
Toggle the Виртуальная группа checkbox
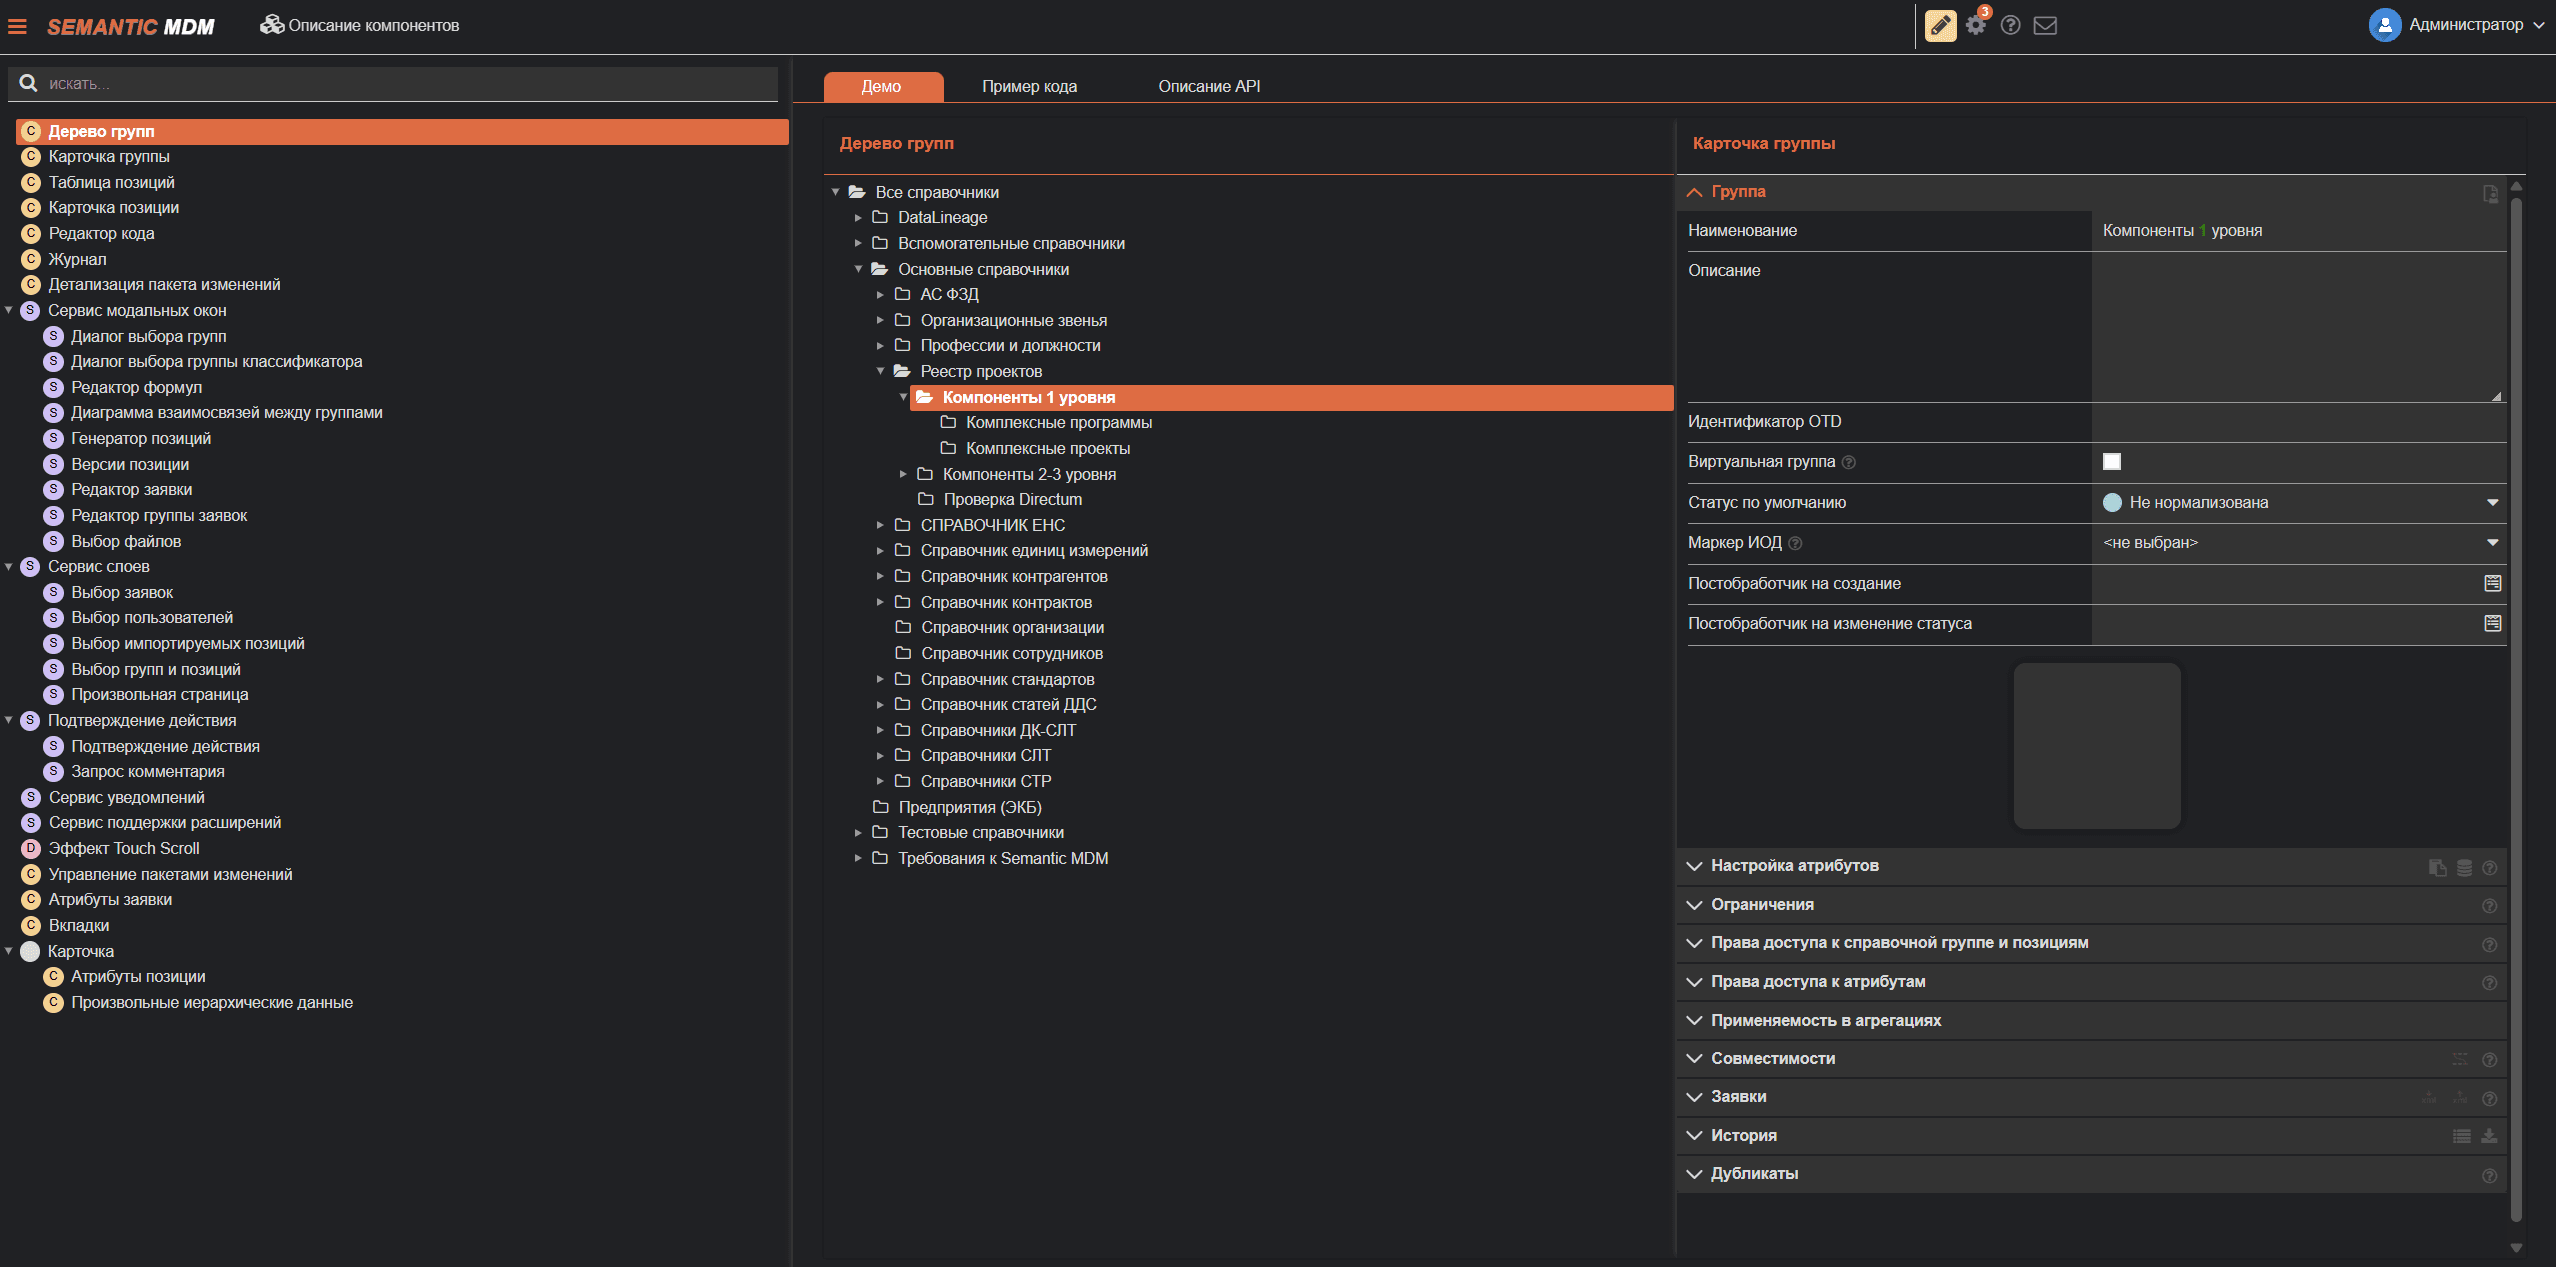click(x=2112, y=461)
